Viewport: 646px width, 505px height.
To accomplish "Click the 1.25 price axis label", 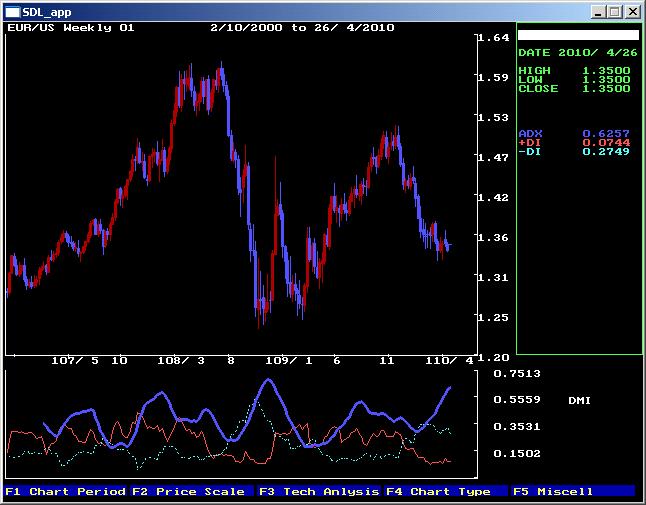I will tap(494, 317).
